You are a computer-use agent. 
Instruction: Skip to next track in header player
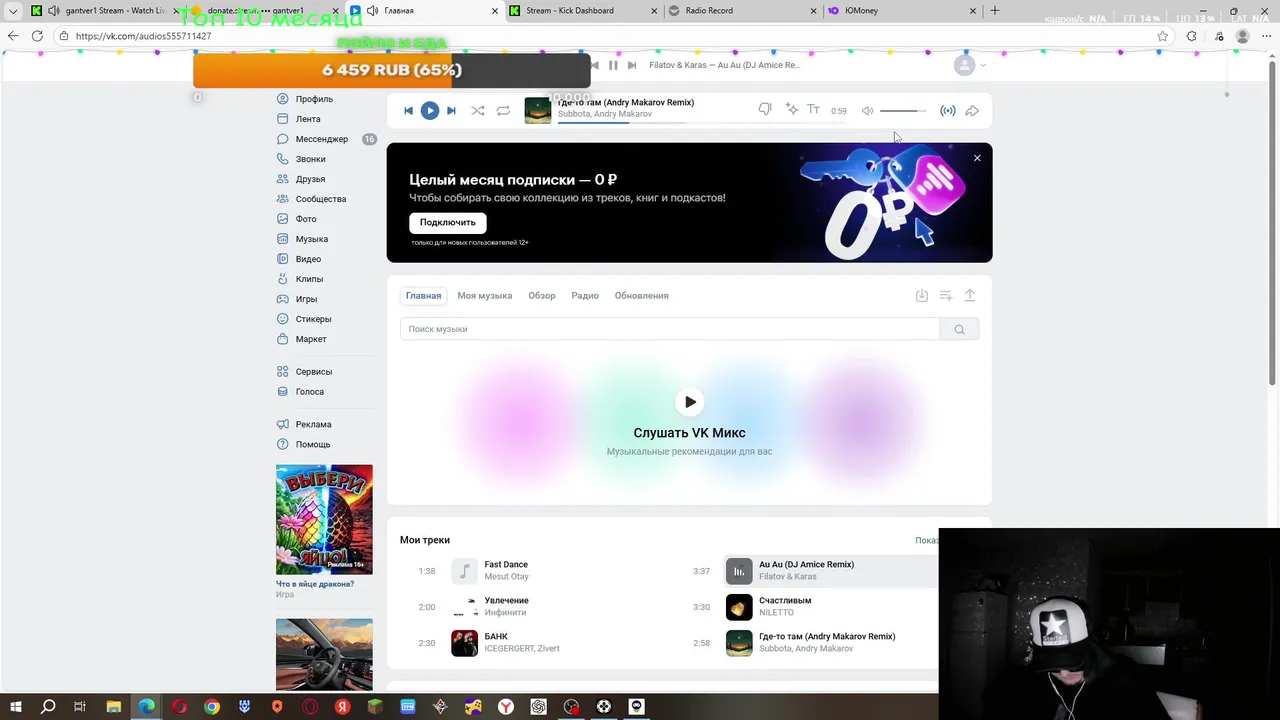click(632, 65)
